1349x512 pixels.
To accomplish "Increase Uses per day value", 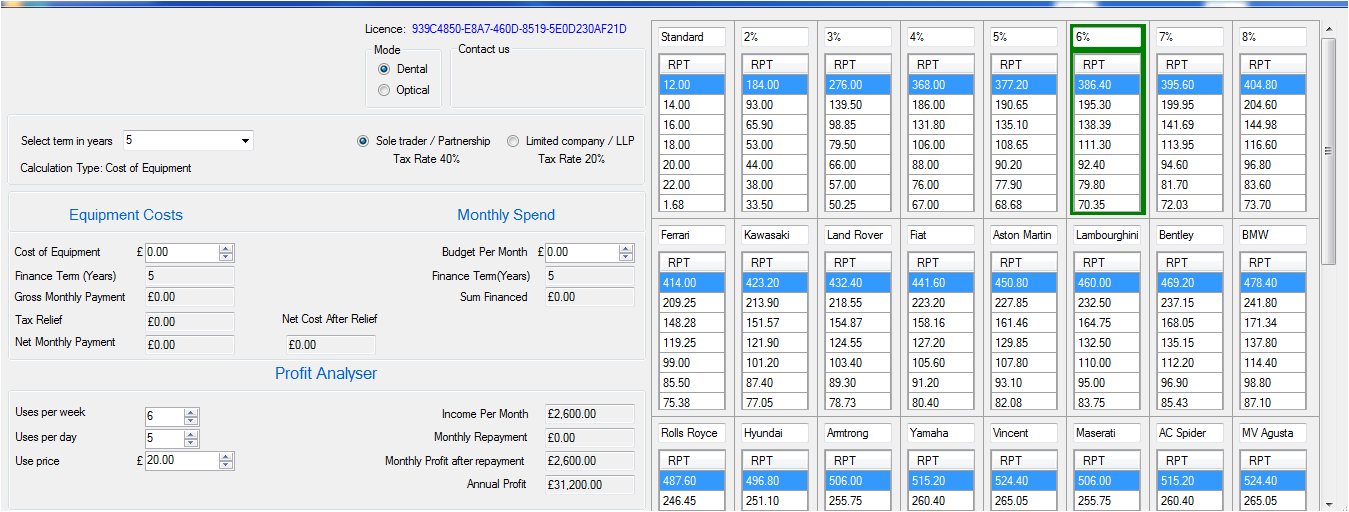I will [x=191, y=434].
